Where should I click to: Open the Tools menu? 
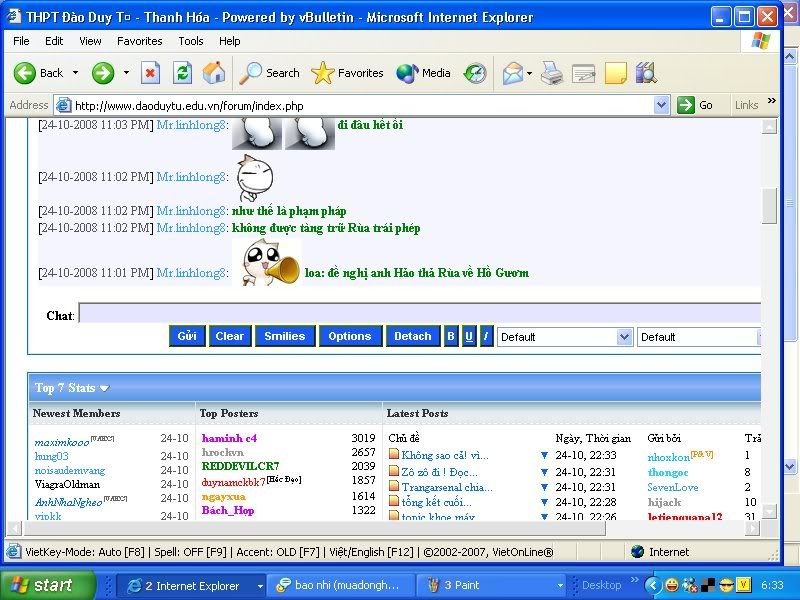pos(190,41)
